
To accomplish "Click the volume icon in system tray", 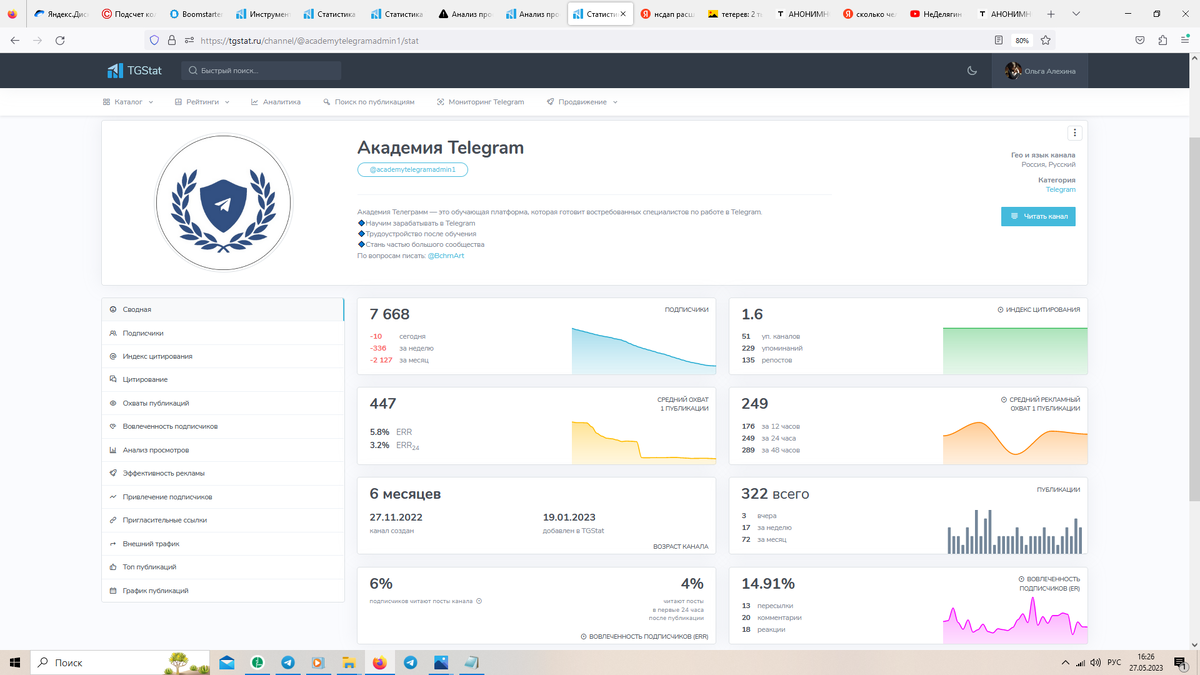I will point(1095,663).
